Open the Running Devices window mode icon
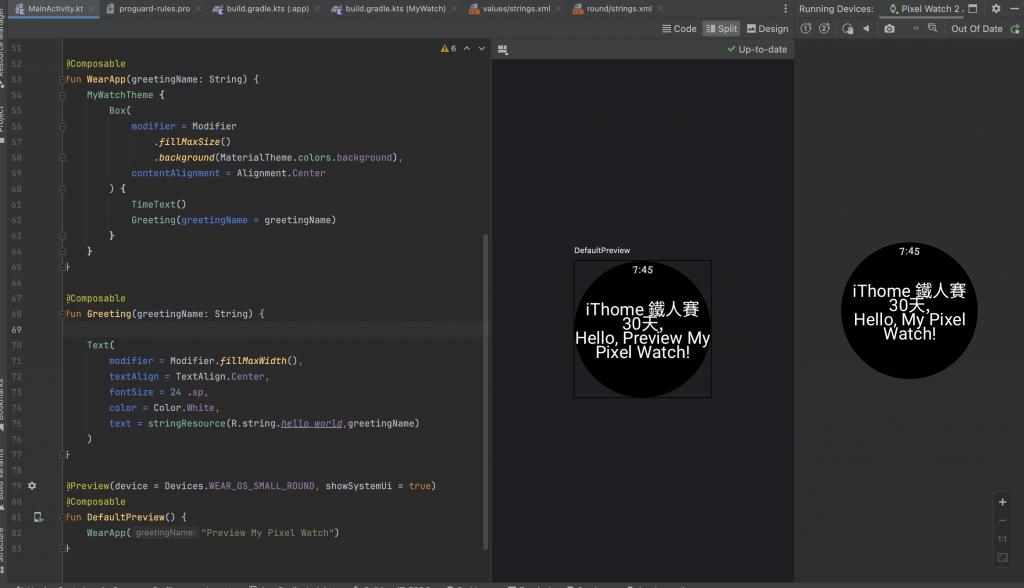1024x588 pixels. coord(972,8)
